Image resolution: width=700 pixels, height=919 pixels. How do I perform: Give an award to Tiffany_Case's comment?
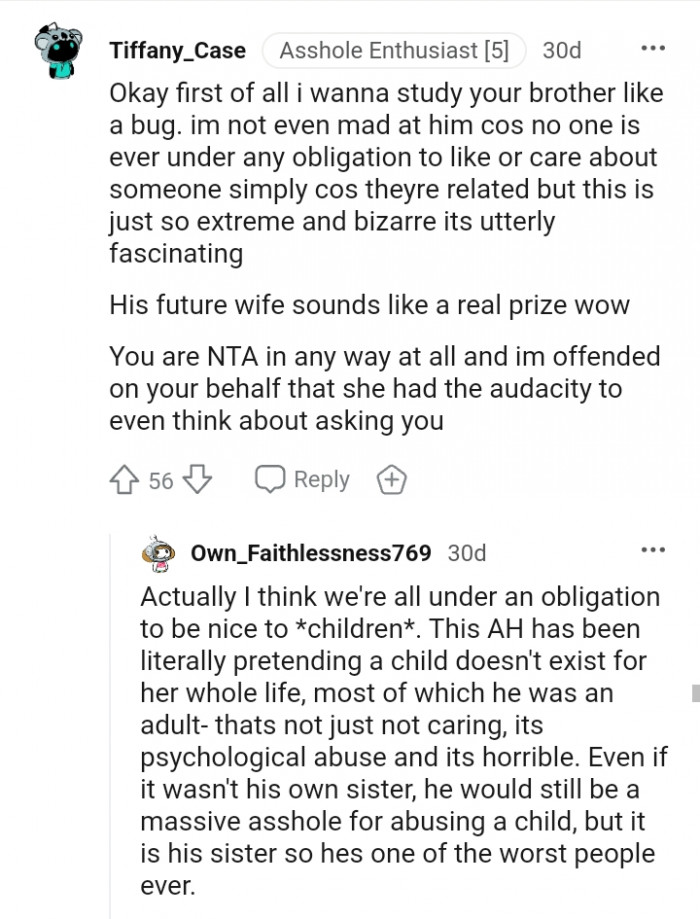click(x=391, y=481)
